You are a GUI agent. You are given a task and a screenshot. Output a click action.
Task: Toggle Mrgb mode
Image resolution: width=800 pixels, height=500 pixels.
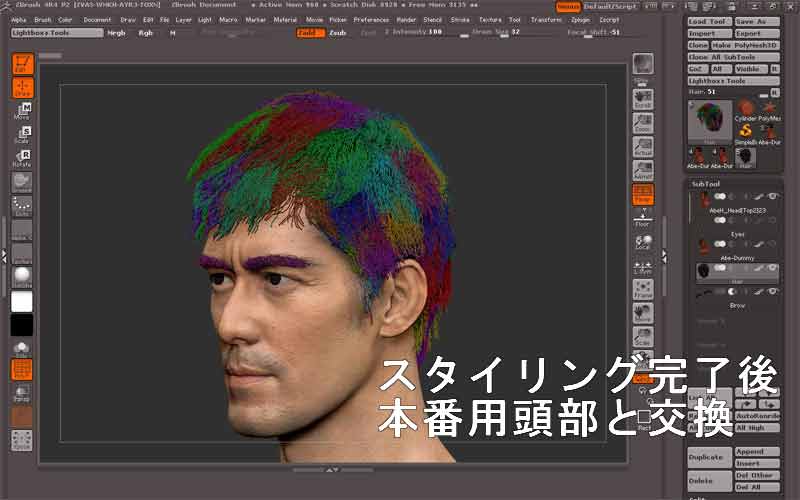coord(116,33)
